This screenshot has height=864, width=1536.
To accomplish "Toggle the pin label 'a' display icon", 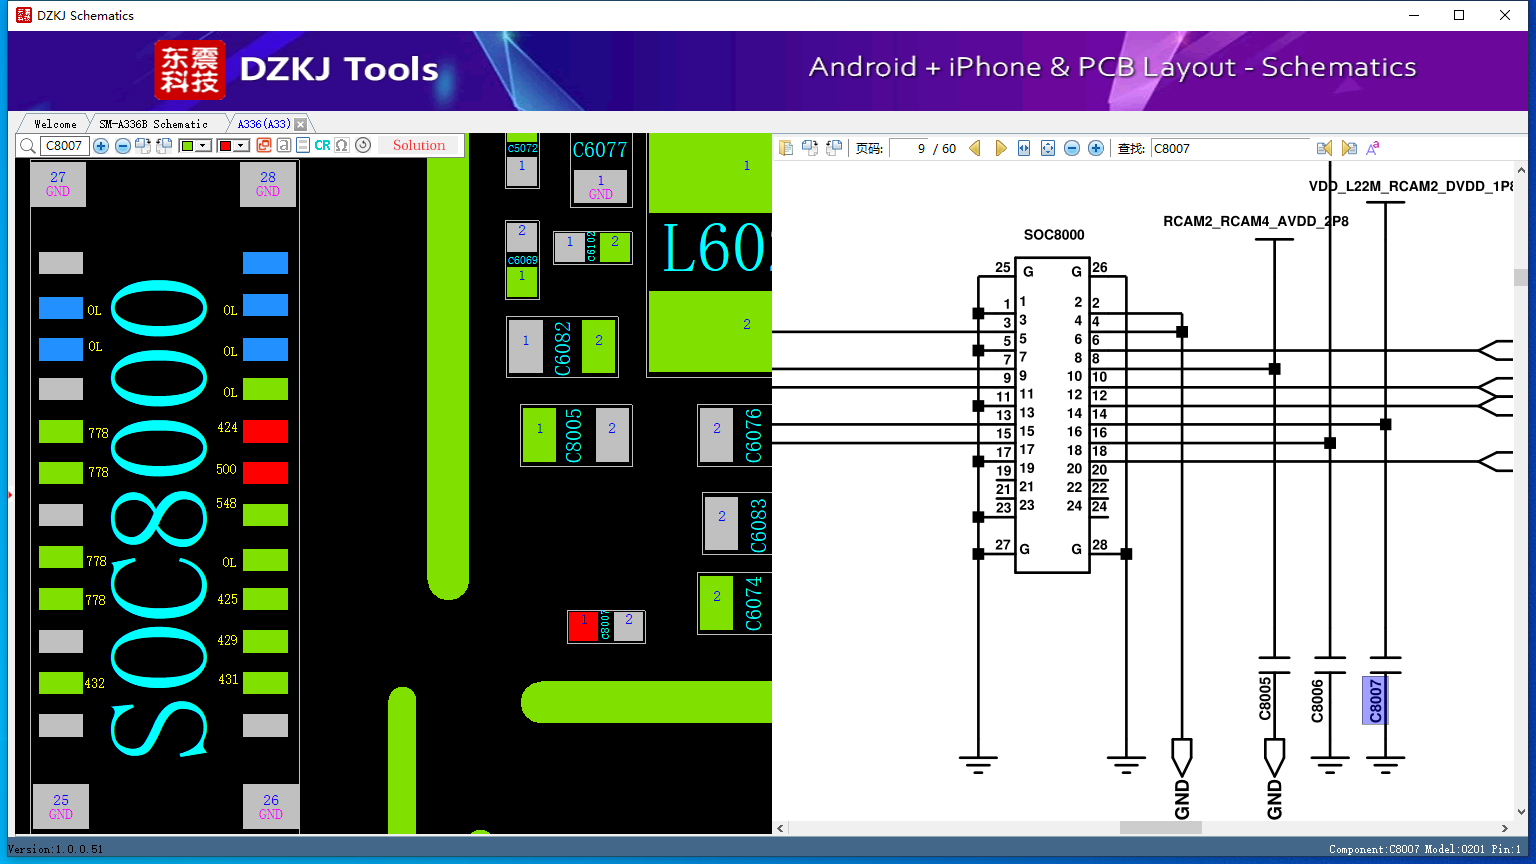I will point(284,146).
